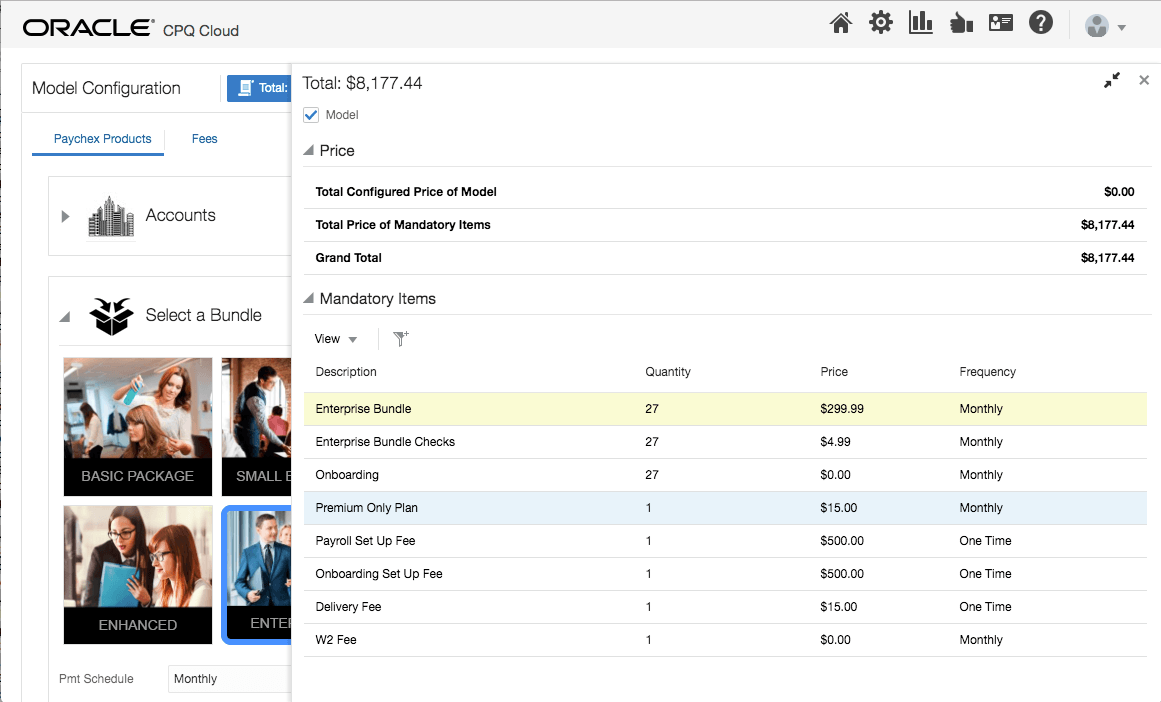Open the Help question mark icon
Image resolution: width=1161 pixels, height=702 pixels.
[1041, 23]
